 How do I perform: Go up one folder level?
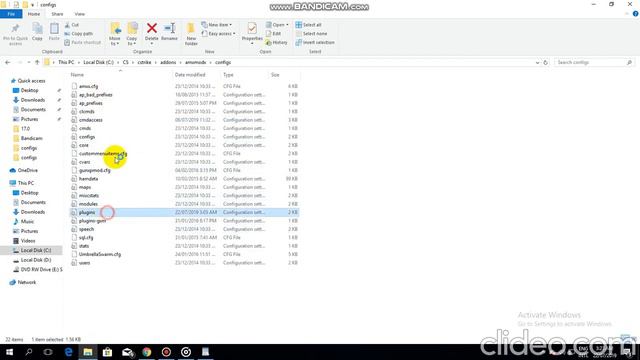coord(37,62)
